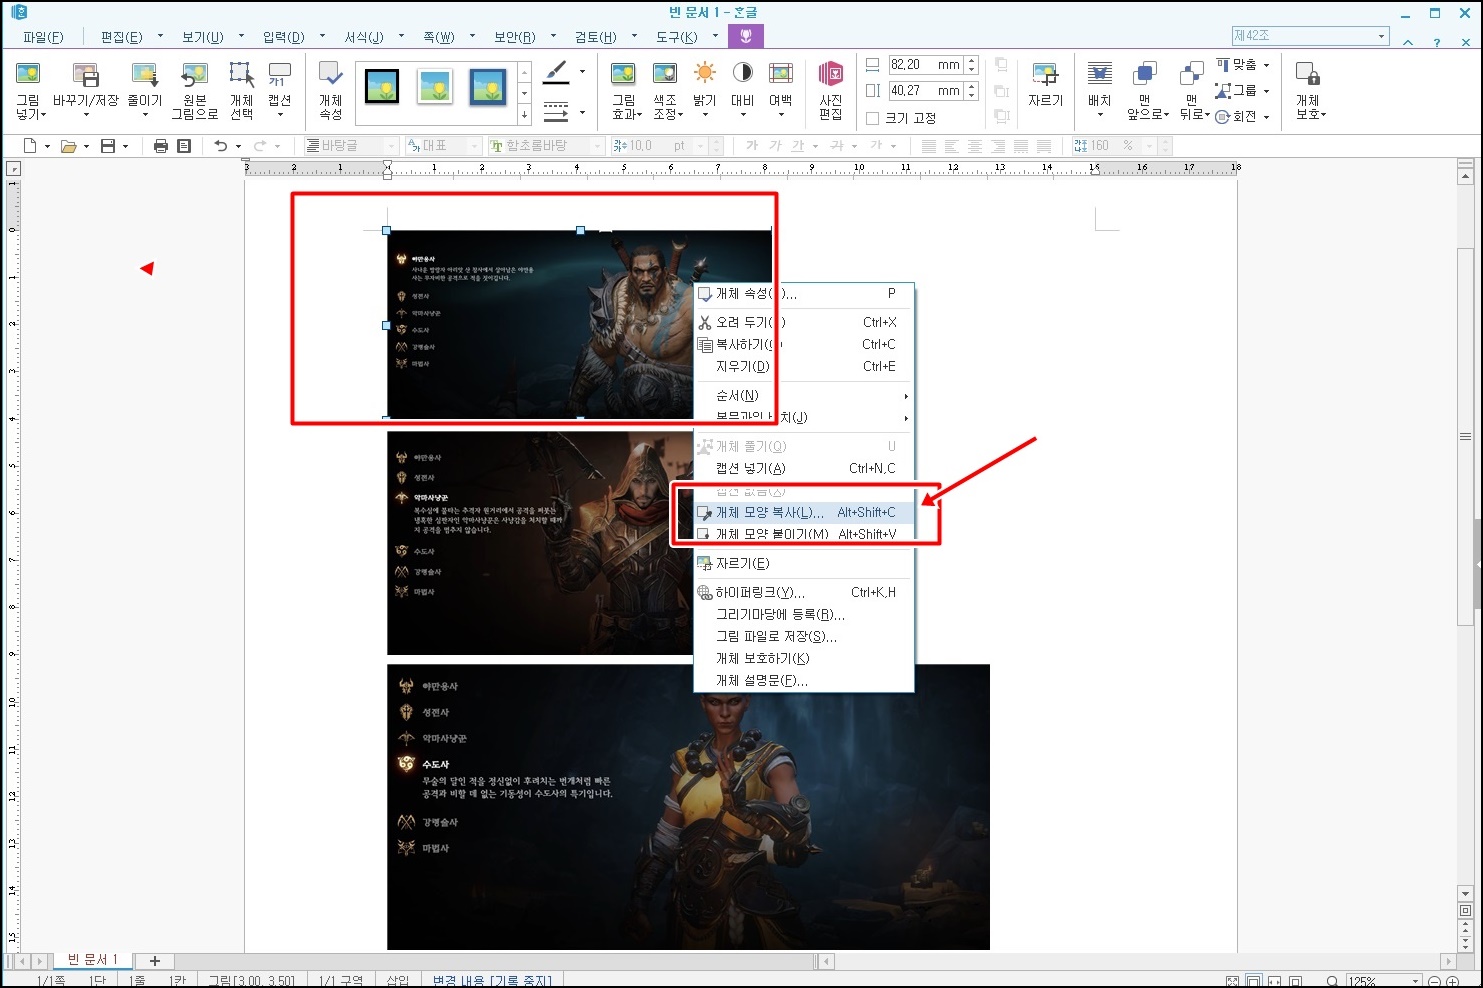Click the vertical scrollbar up arrow
Screen dimensions: 1483x988
[x=1465, y=177]
